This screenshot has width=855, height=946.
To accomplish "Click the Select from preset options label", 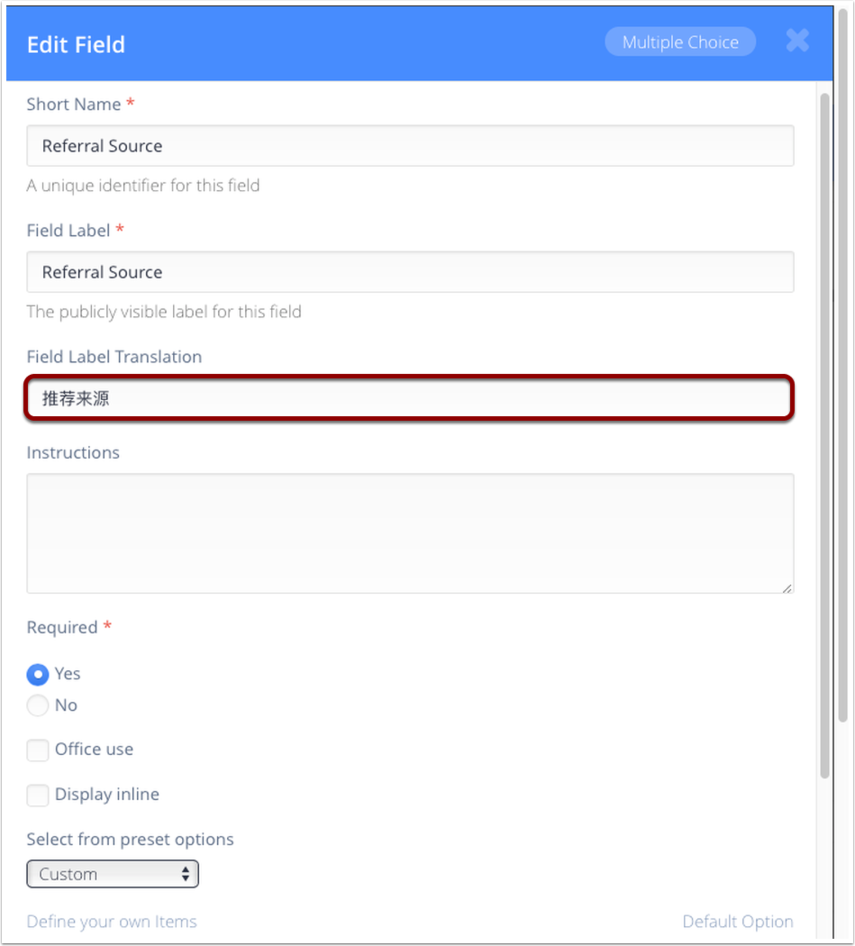I will coord(130,840).
